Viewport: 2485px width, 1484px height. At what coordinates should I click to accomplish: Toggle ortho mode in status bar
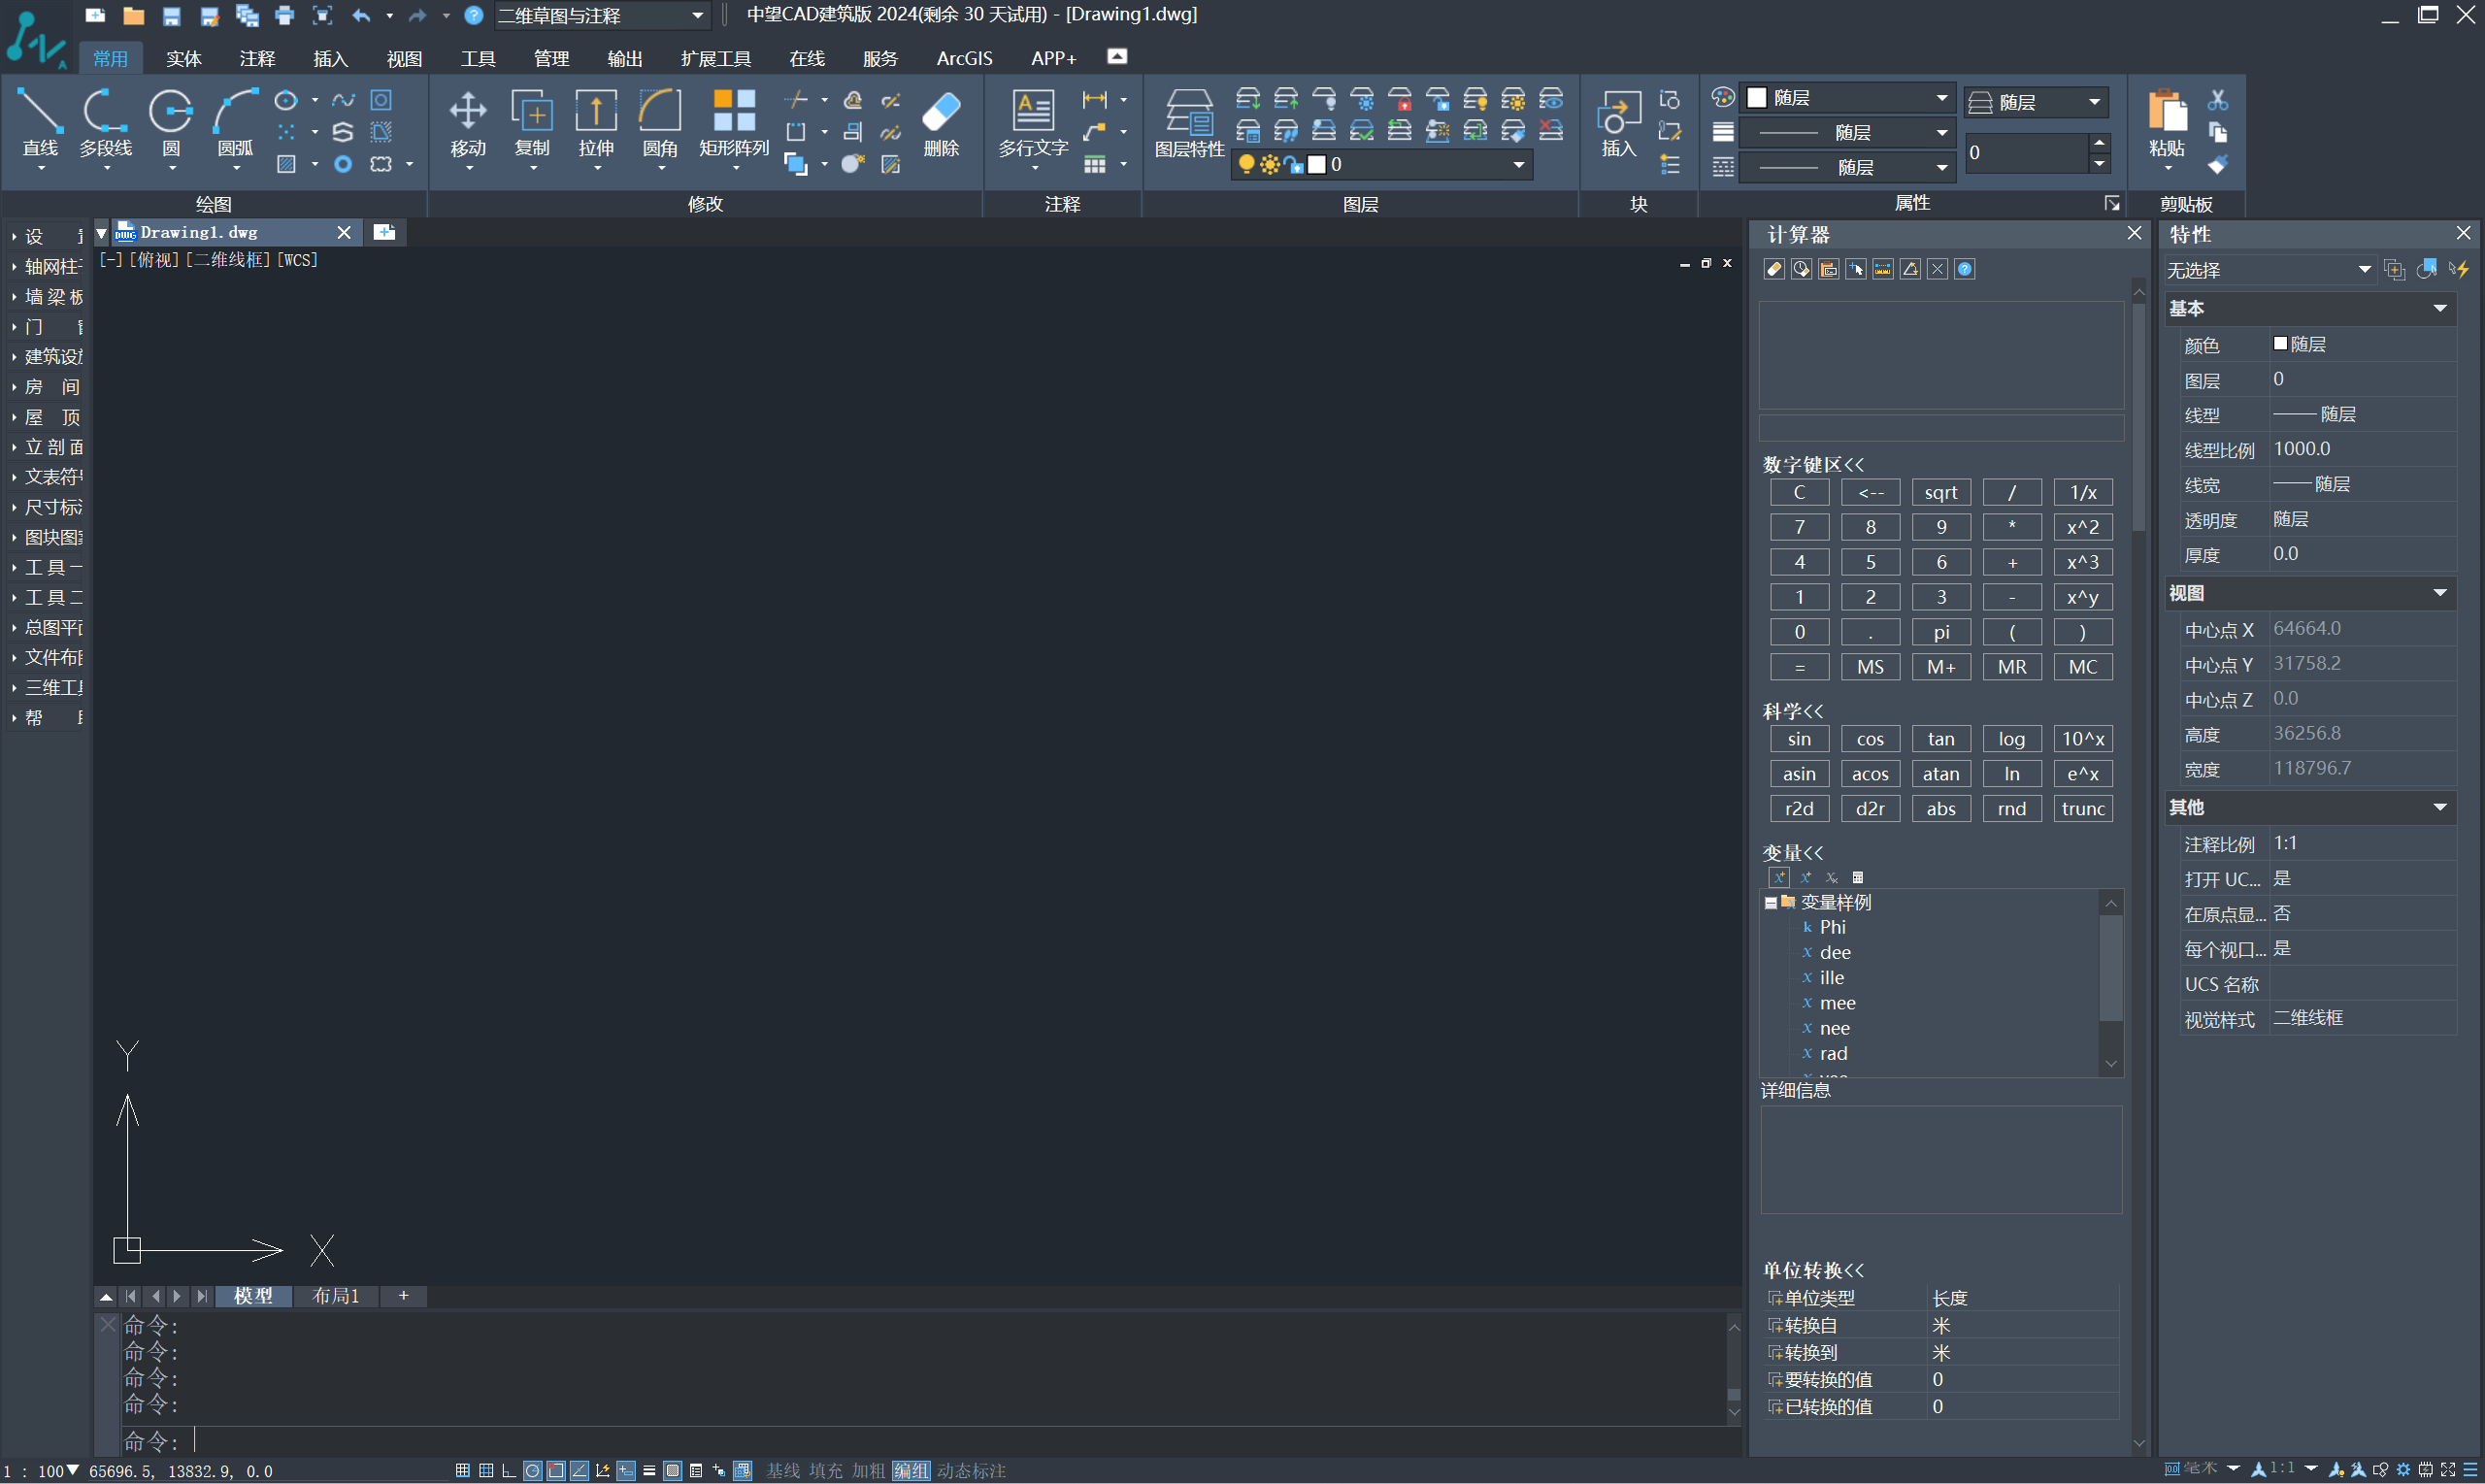(509, 1470)
